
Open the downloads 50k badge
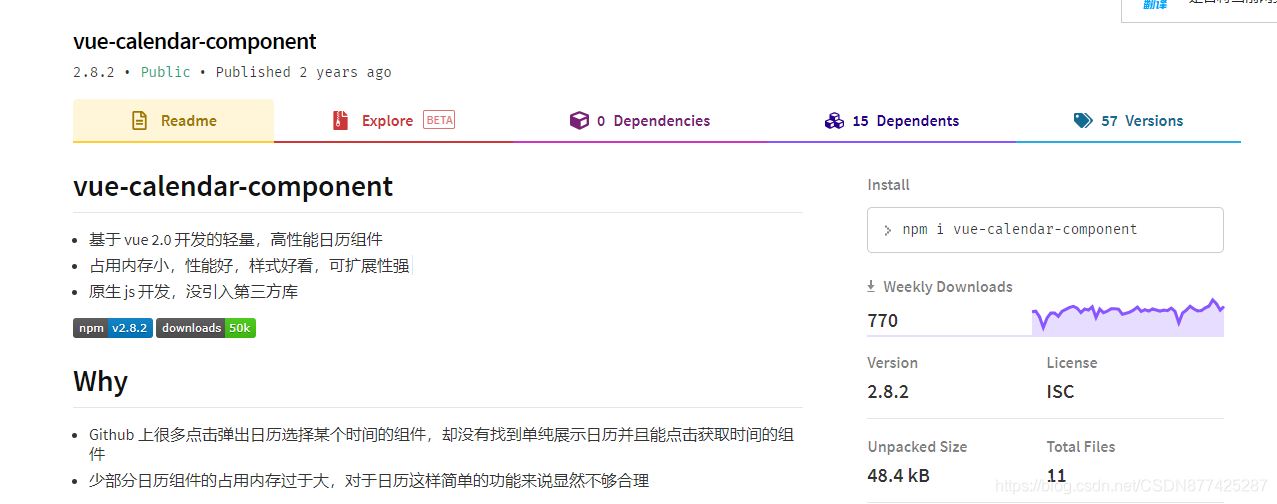click(x=206, y=328)
